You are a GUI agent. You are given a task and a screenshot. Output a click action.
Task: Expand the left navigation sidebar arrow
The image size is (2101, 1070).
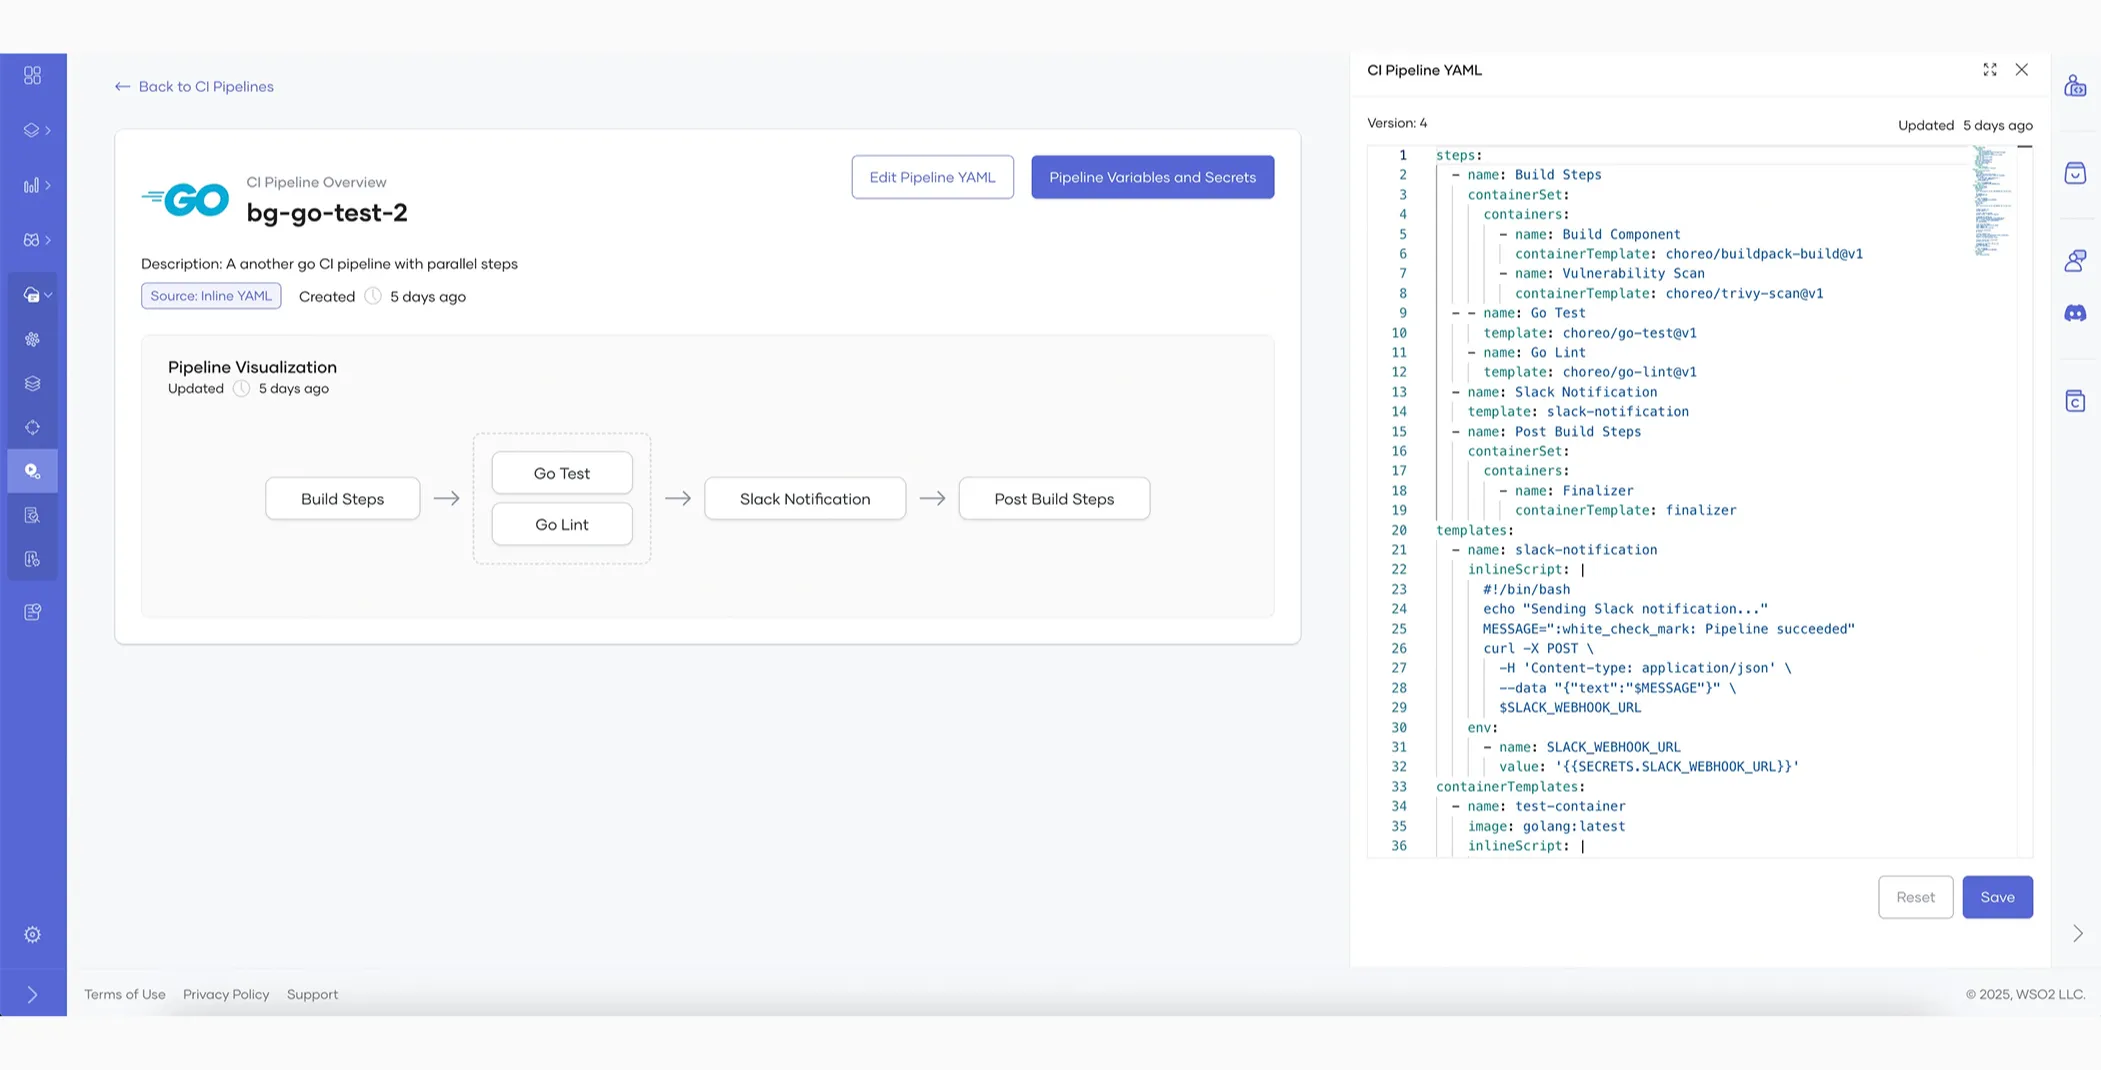point(32,995)
